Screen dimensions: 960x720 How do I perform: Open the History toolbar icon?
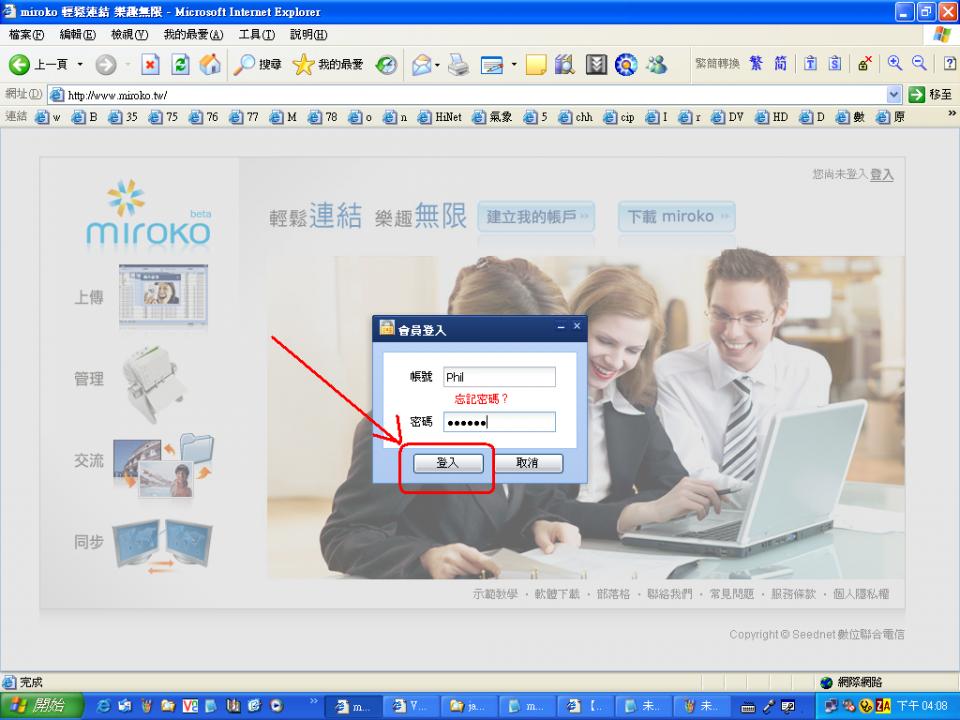386,65
